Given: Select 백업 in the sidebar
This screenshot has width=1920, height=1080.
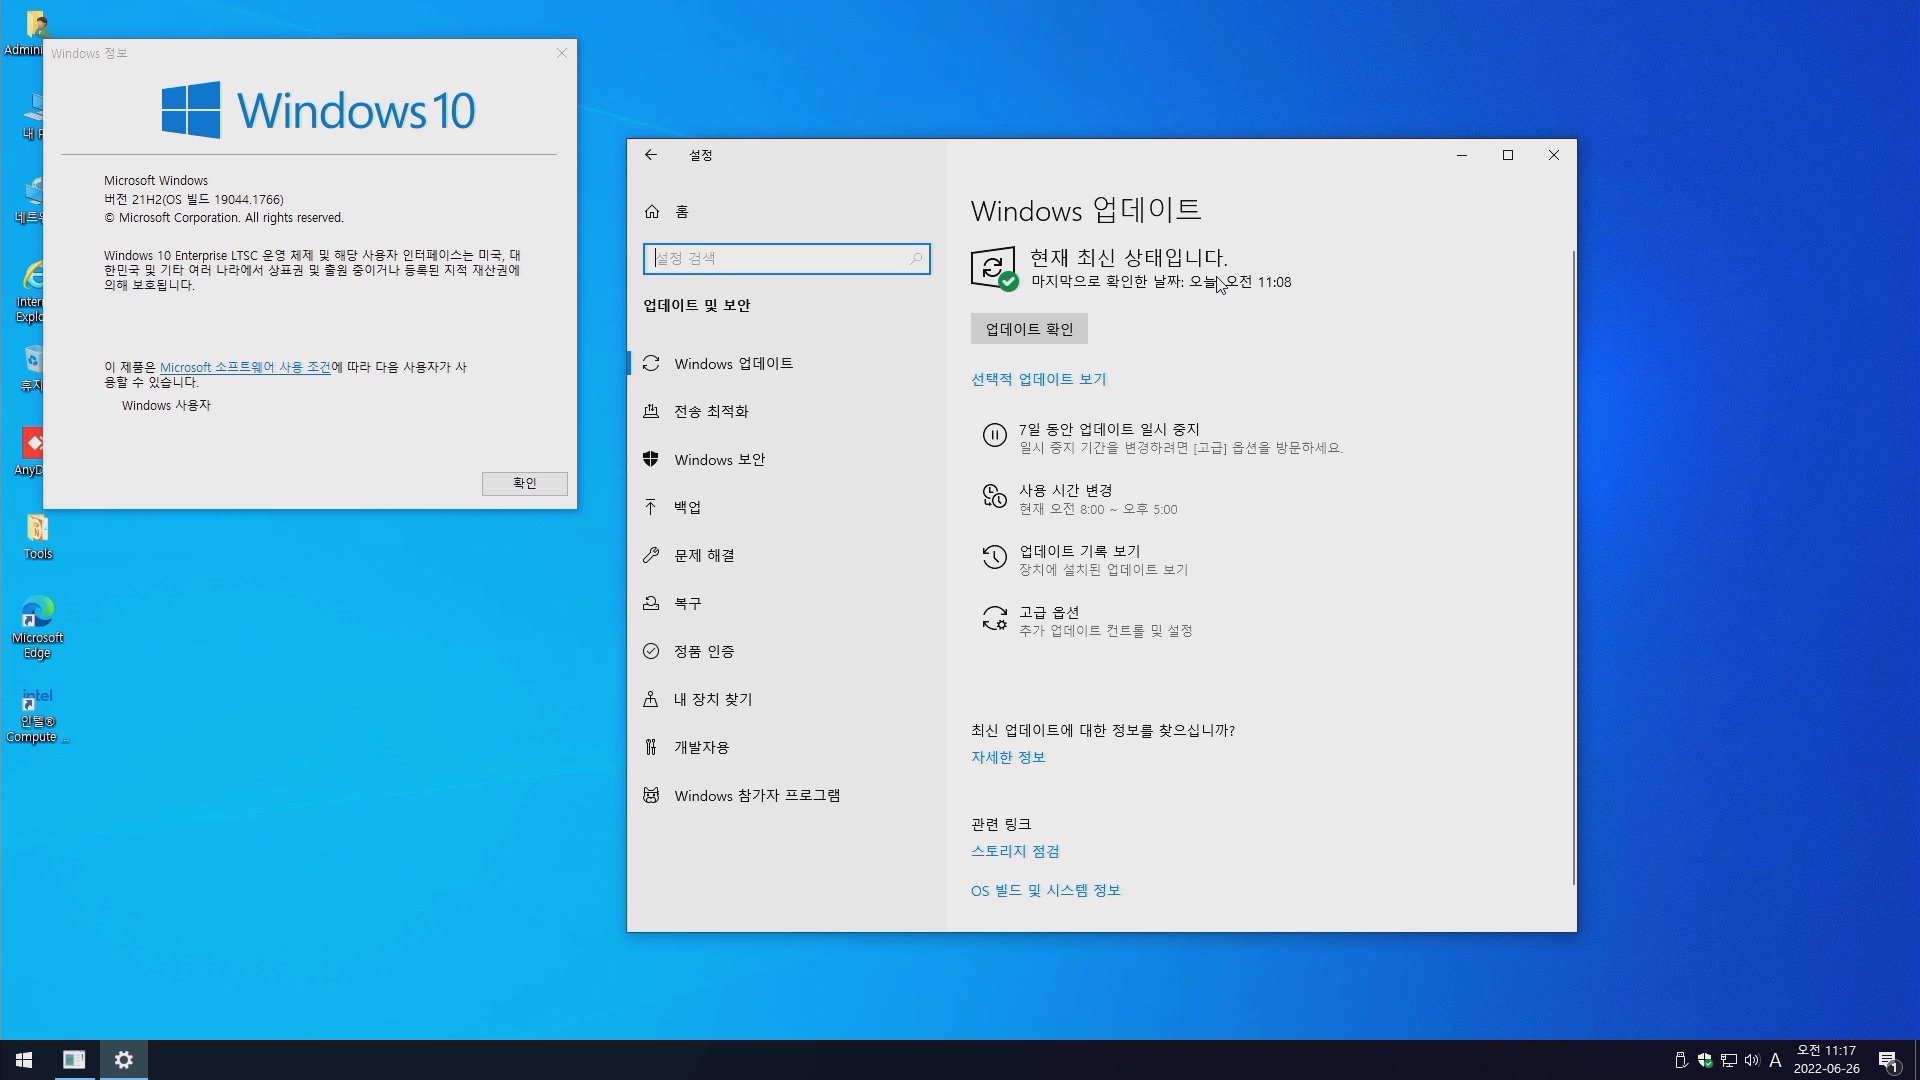Looking at the screenshot, I should pyautogui.click(x=786, y=508).
